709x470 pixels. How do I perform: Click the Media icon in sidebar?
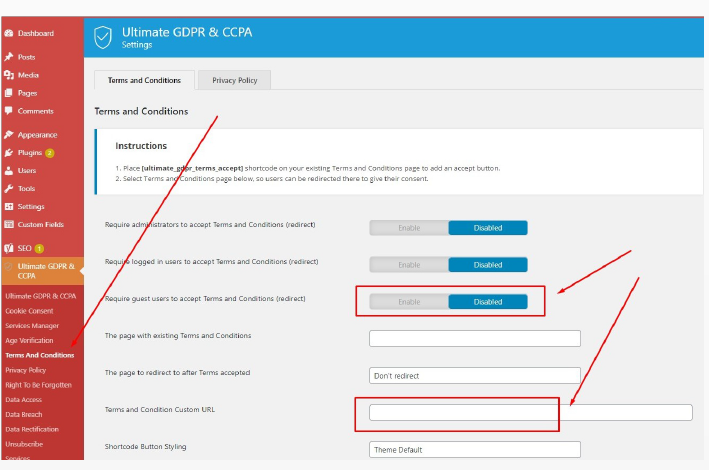pyautogui.click(x=9, y=75)
